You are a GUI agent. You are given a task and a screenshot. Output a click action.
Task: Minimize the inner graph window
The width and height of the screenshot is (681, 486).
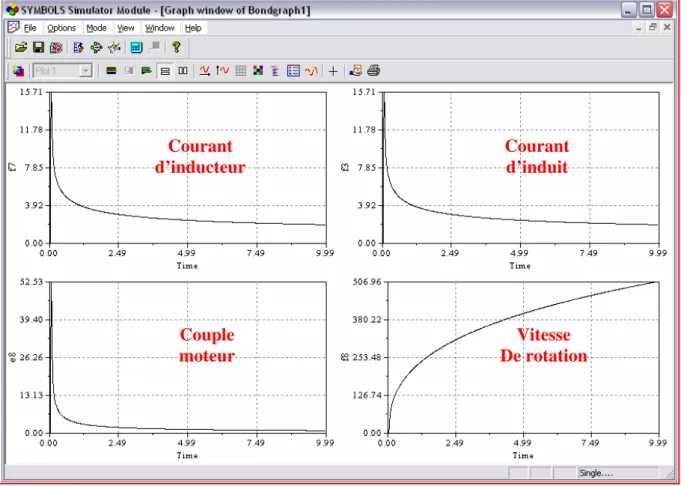point(638,27)
